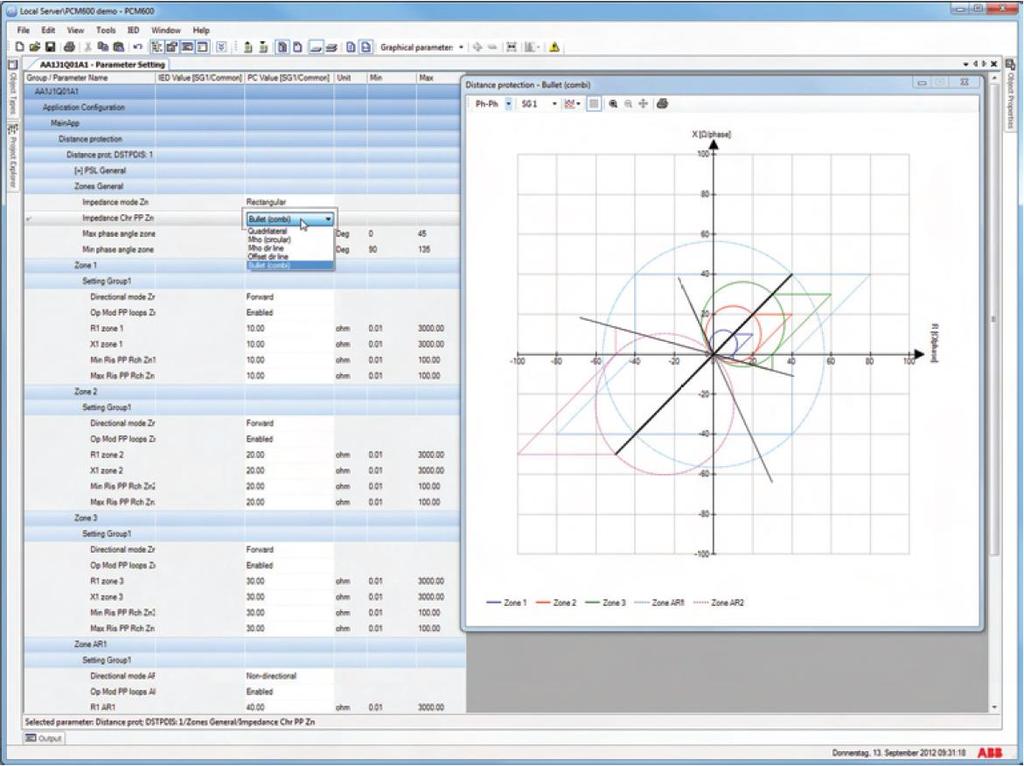This screenshot has width=1024, height=766.
Task: Open the IED menu
Action: tap(133, 30)
